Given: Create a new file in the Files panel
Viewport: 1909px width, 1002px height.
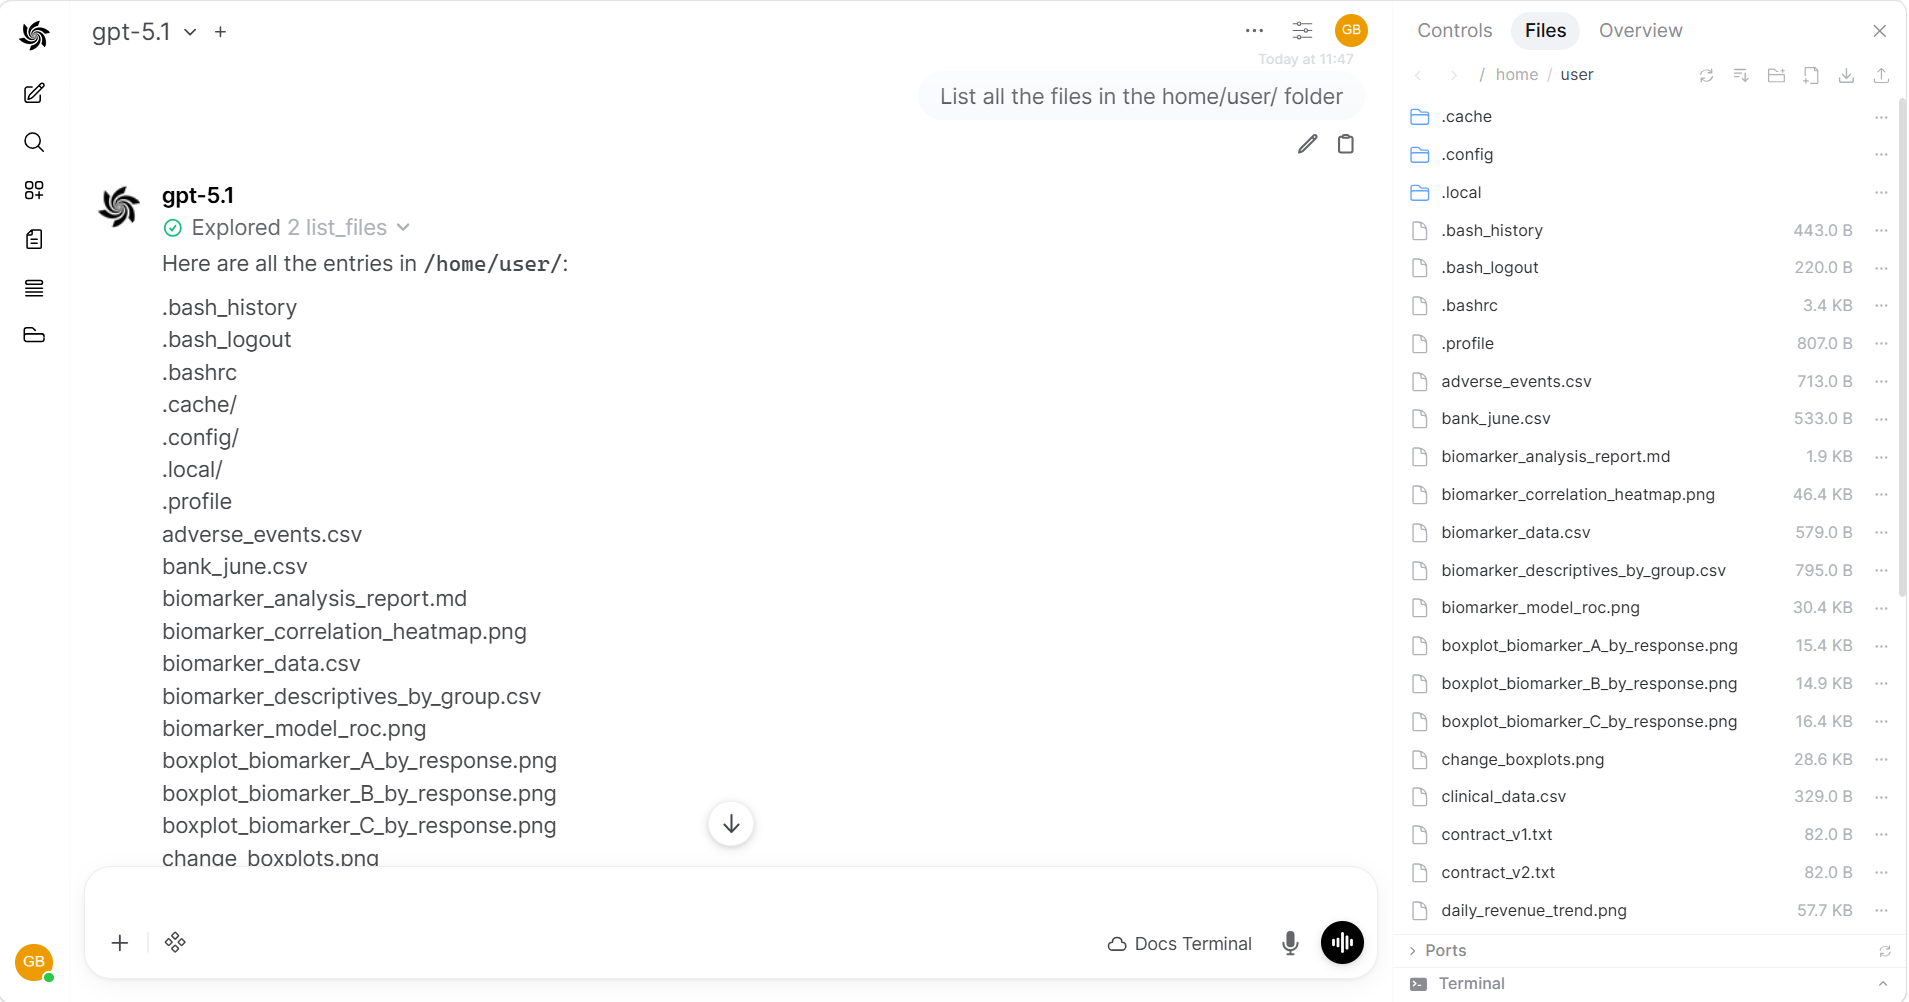Looking at the screenshot, I should tap(1811, 75).
